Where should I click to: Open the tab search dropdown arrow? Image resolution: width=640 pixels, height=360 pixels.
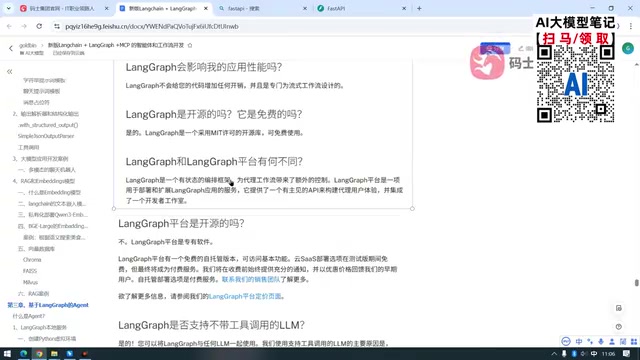click(x=8, y=8)
